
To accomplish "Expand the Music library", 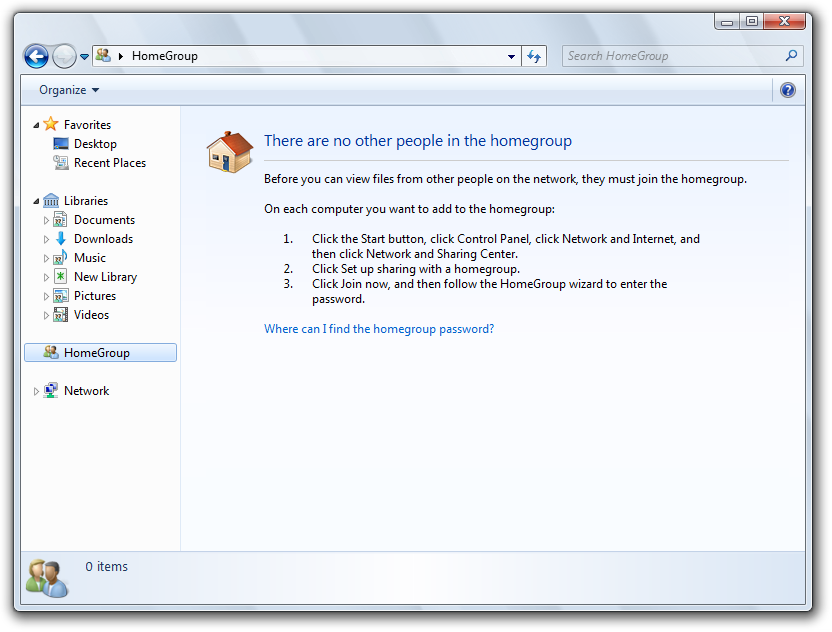I will click(46, 258).
